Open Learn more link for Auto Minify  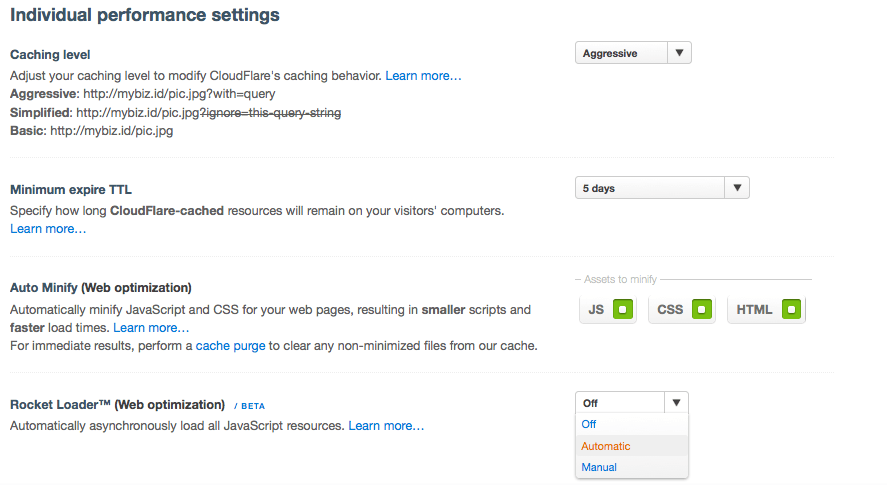151,328
